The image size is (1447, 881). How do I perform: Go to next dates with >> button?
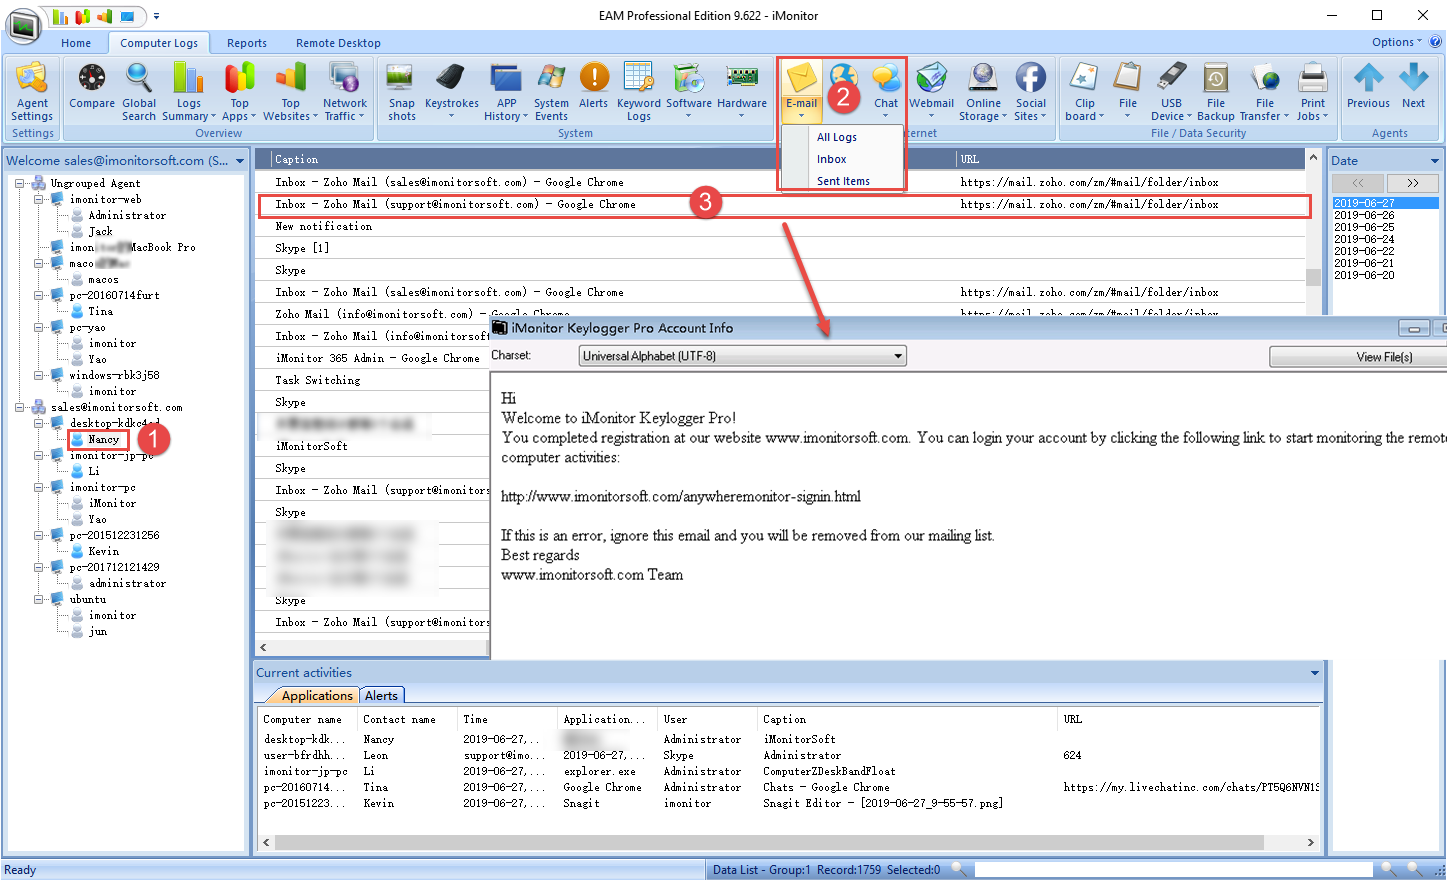pyautogui.click(x=1412, y=183)
